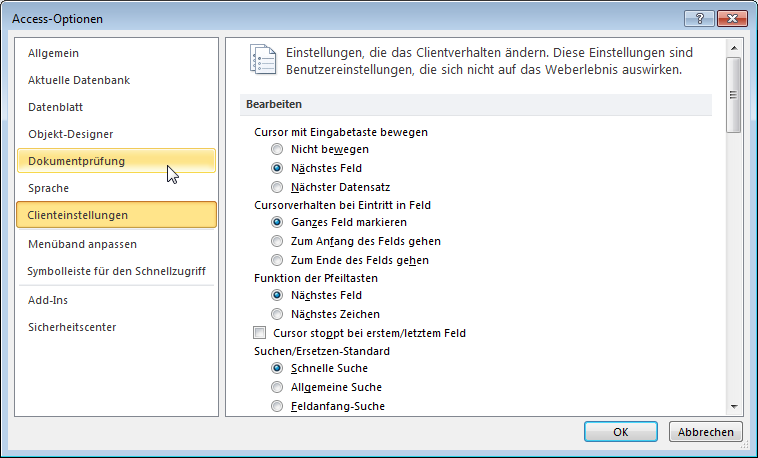Click the client settings header icon

(261, 61)
